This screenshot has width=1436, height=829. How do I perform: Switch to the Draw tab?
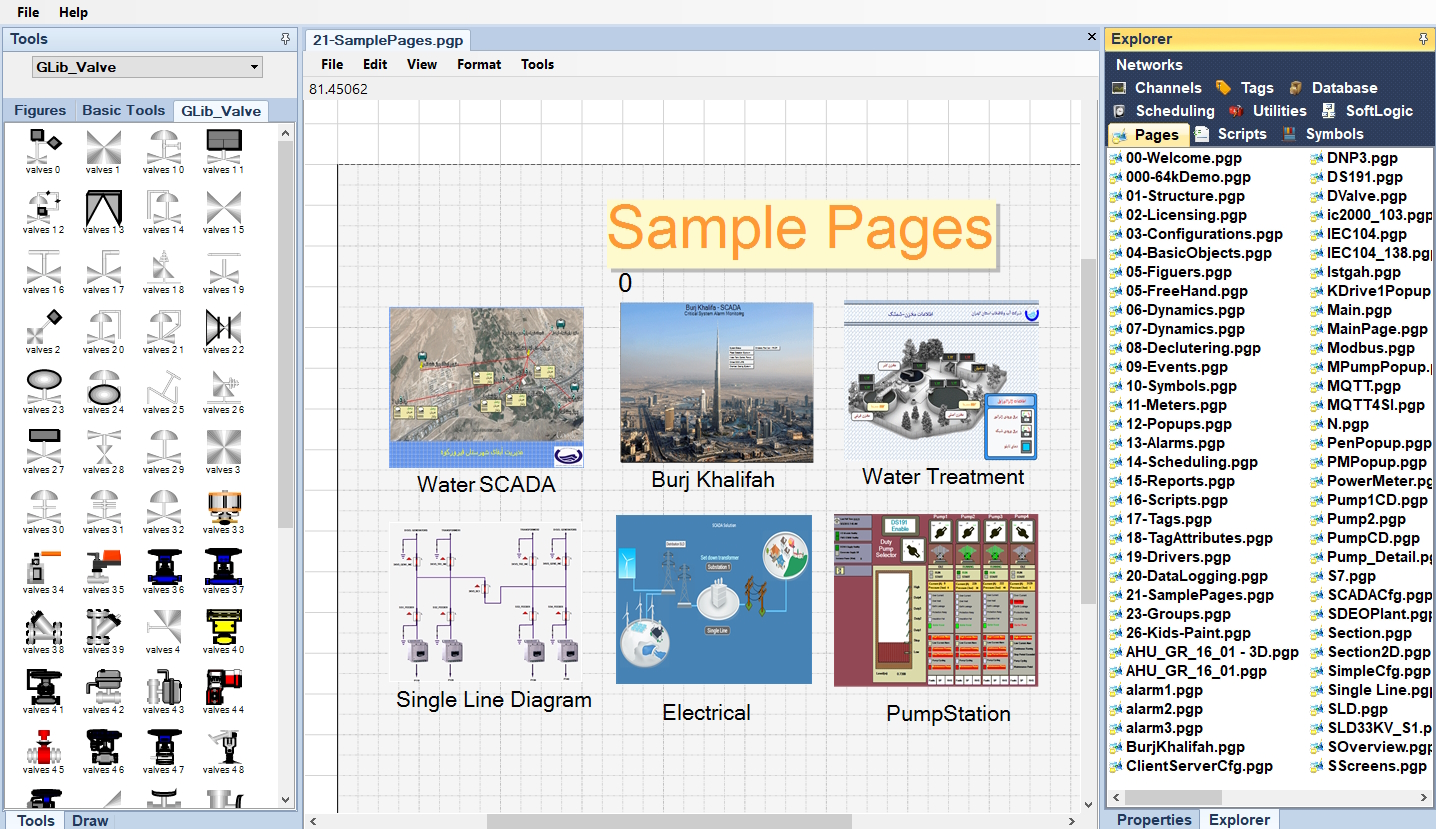tap(90, 820)
